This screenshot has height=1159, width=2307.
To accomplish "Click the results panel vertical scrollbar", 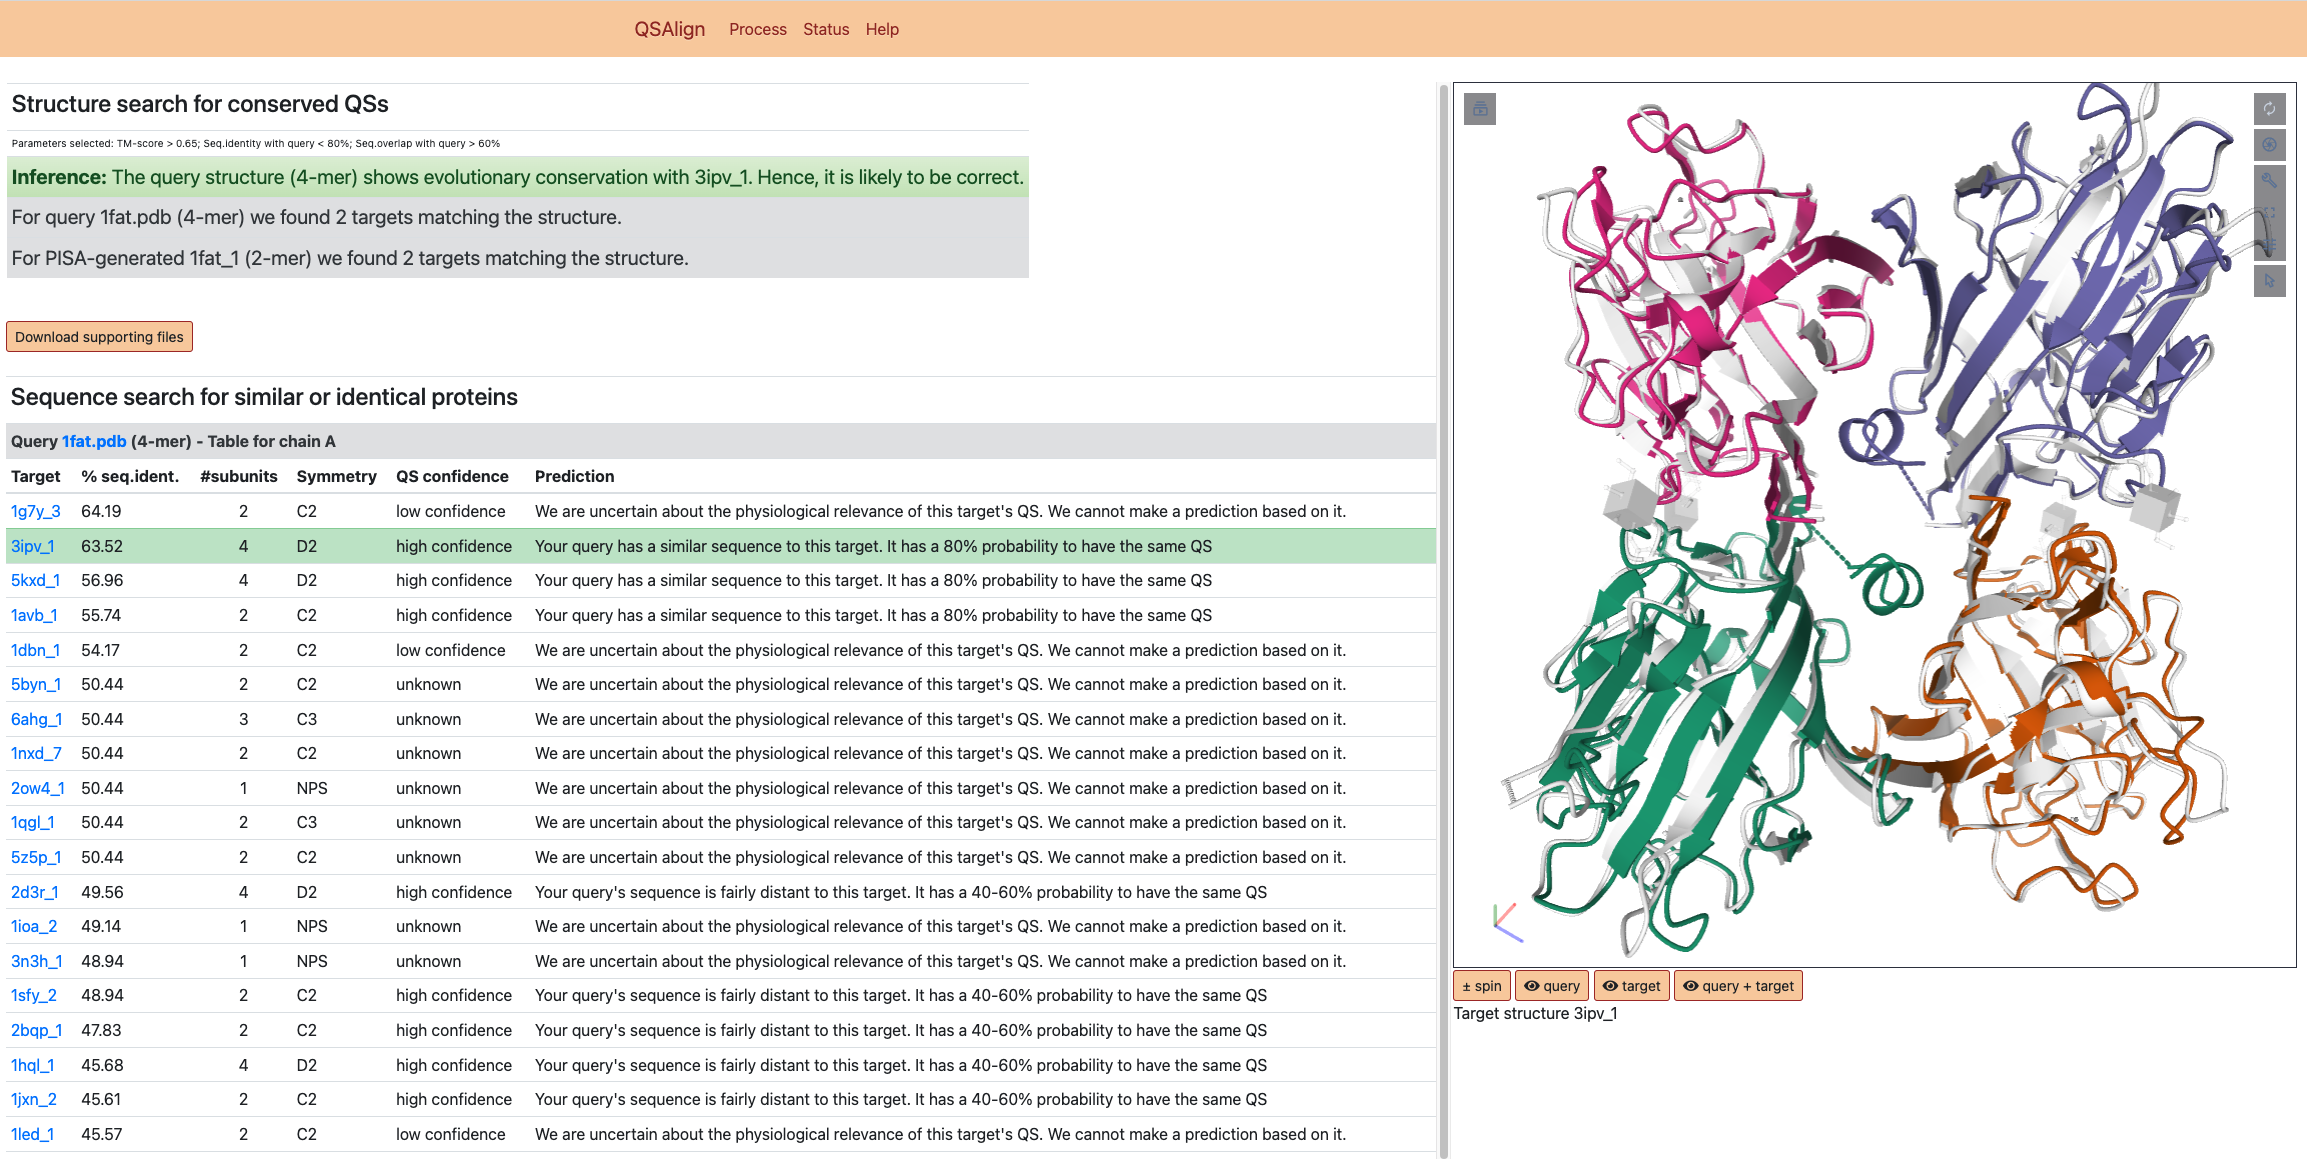I will 1443,620.
